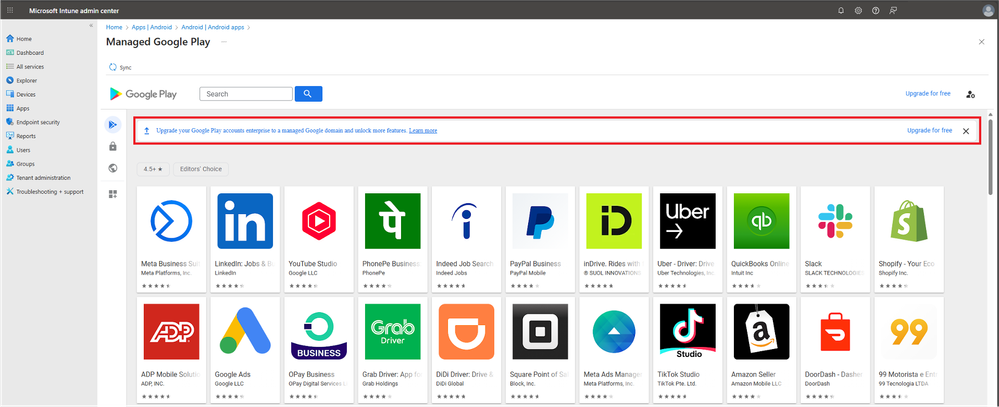999x407 pixels.
Task: Open the Slack app card
Action: [x=835, y=239]
